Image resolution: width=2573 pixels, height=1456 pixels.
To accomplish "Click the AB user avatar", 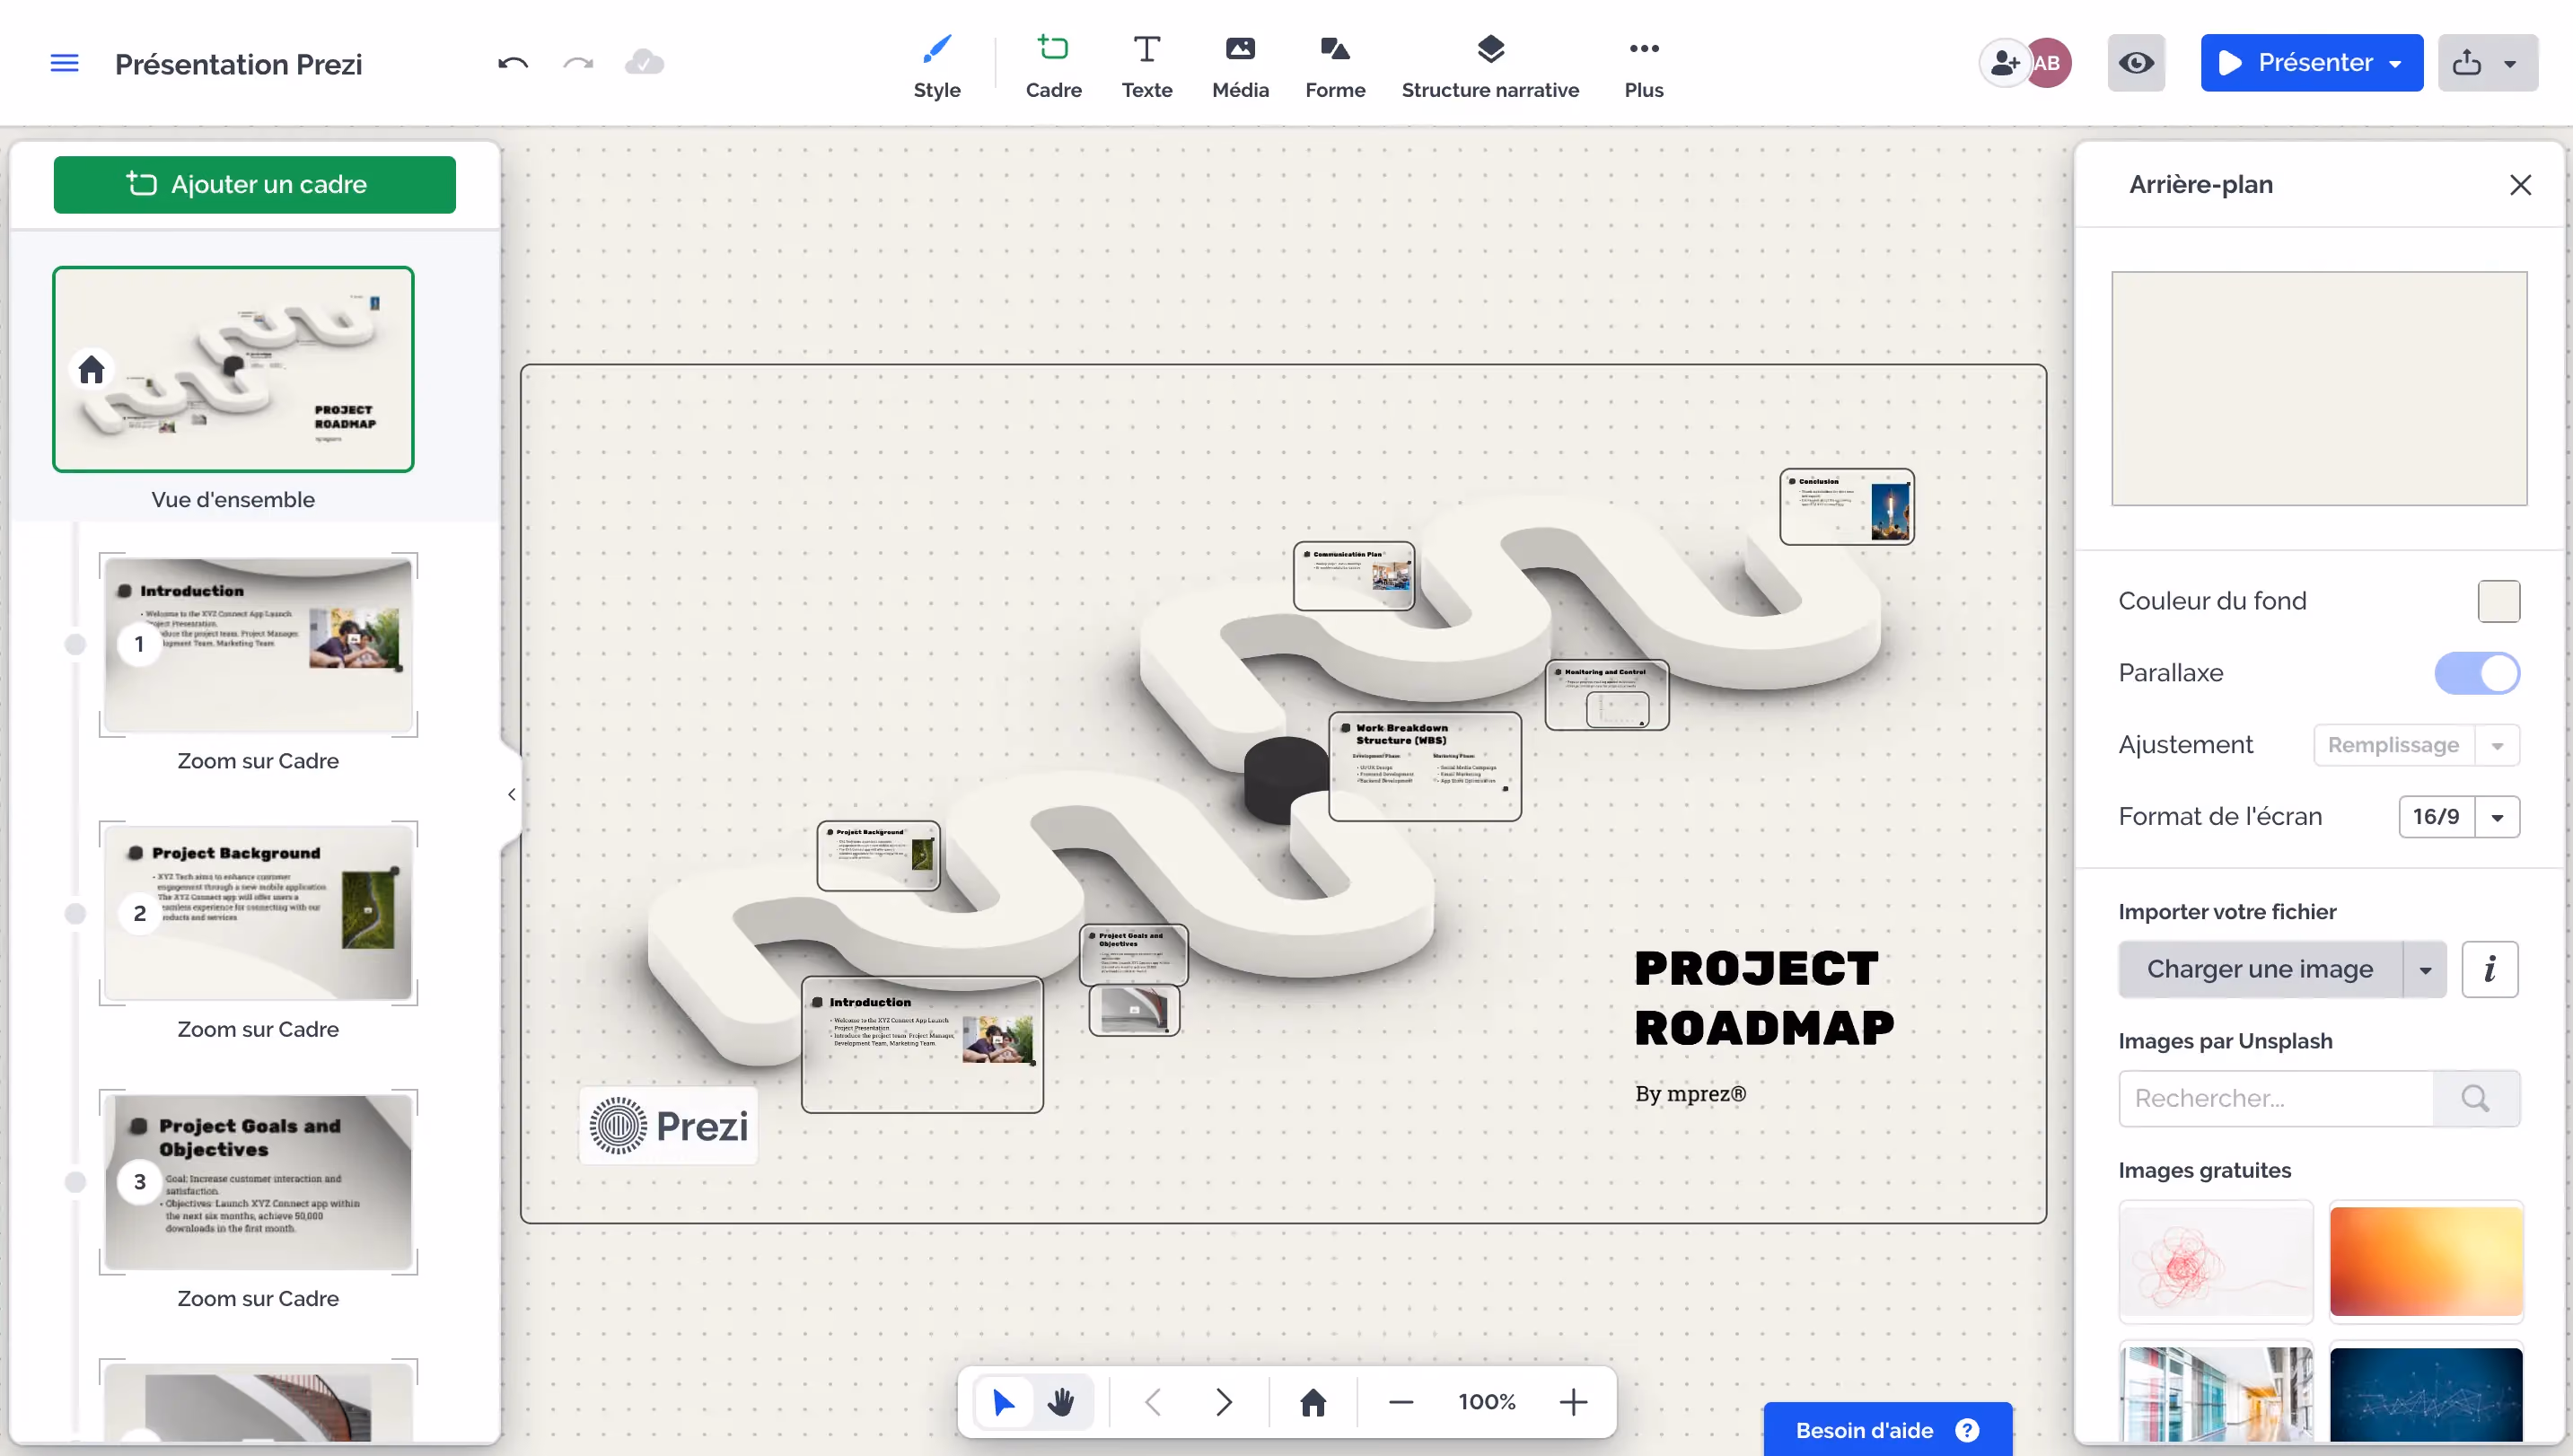I will click(2048, 63).
